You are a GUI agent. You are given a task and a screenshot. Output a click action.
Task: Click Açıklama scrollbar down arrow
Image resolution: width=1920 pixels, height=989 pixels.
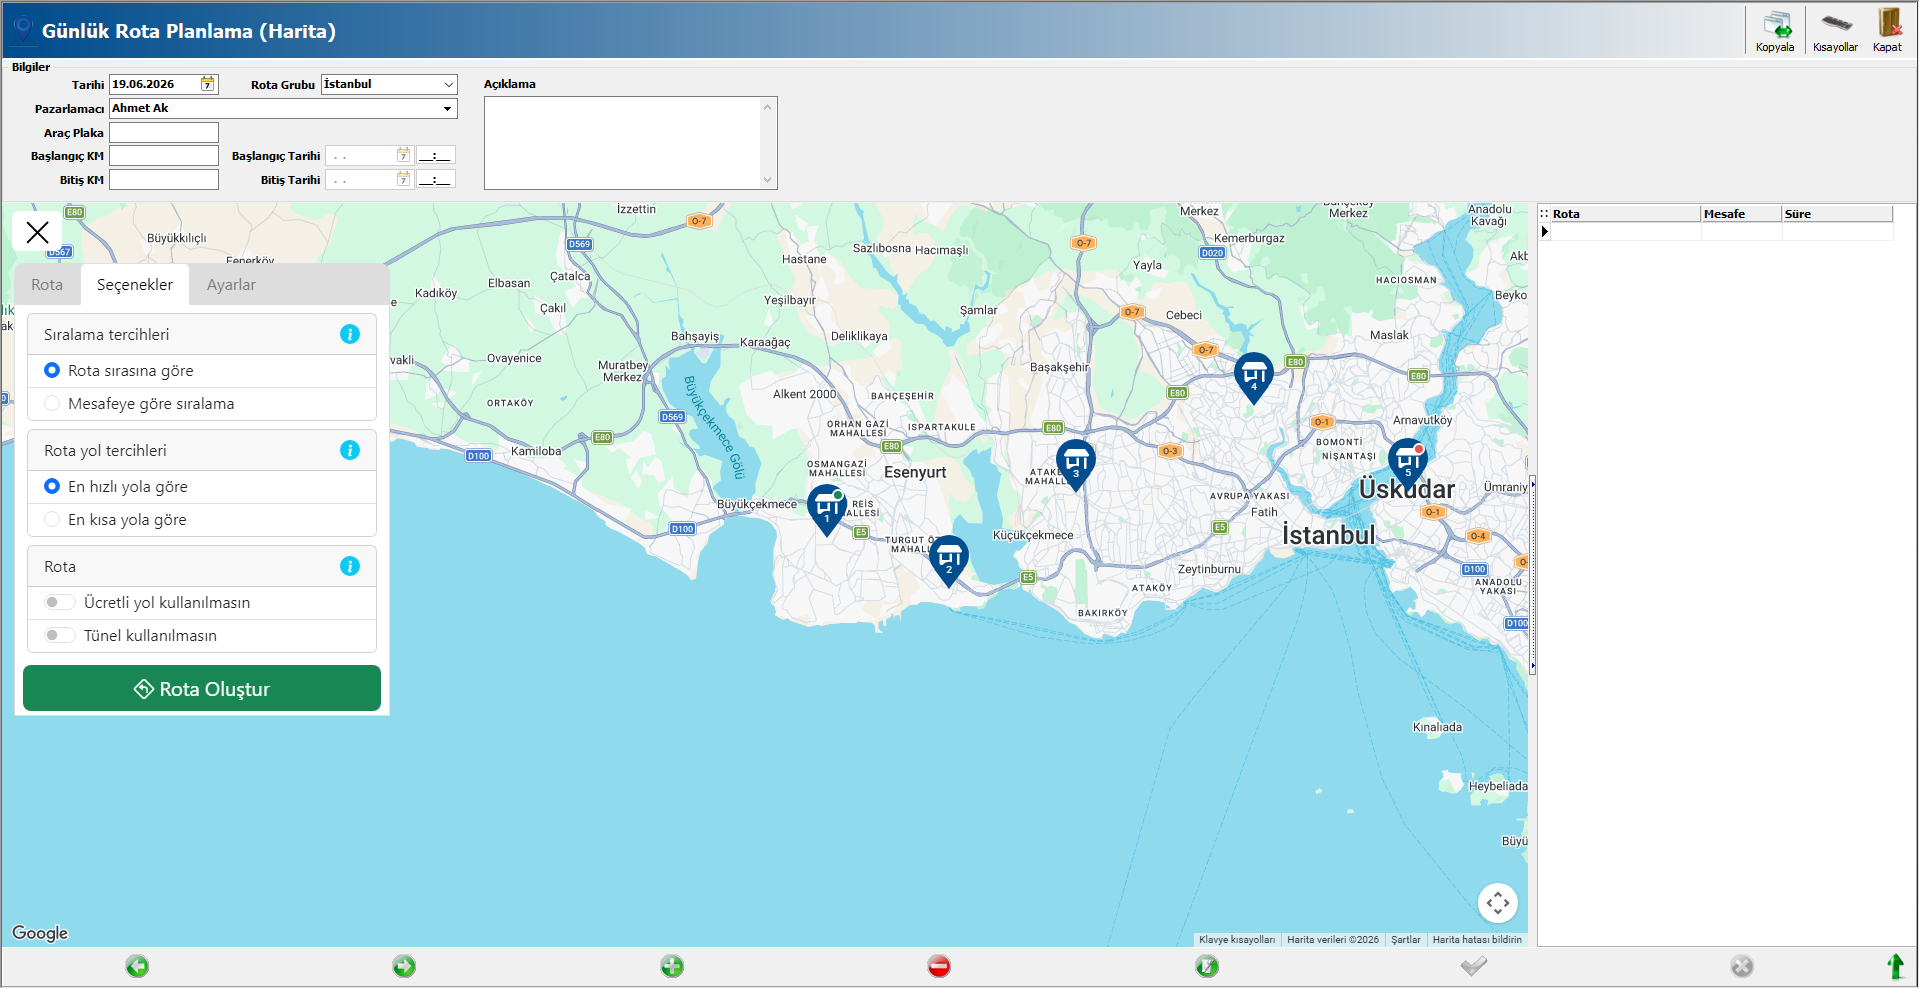tap(768, 180)
